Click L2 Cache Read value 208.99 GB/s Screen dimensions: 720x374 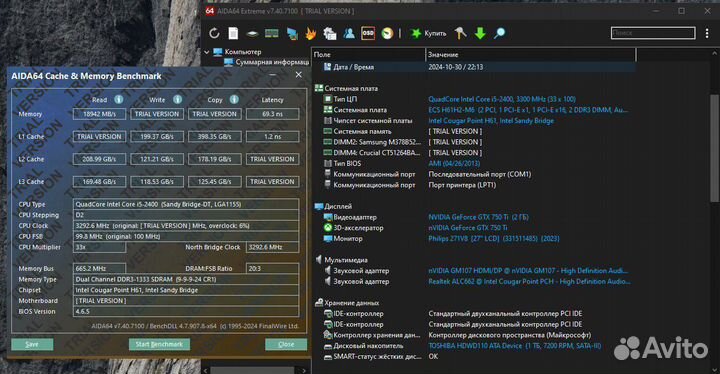(99, 159)
